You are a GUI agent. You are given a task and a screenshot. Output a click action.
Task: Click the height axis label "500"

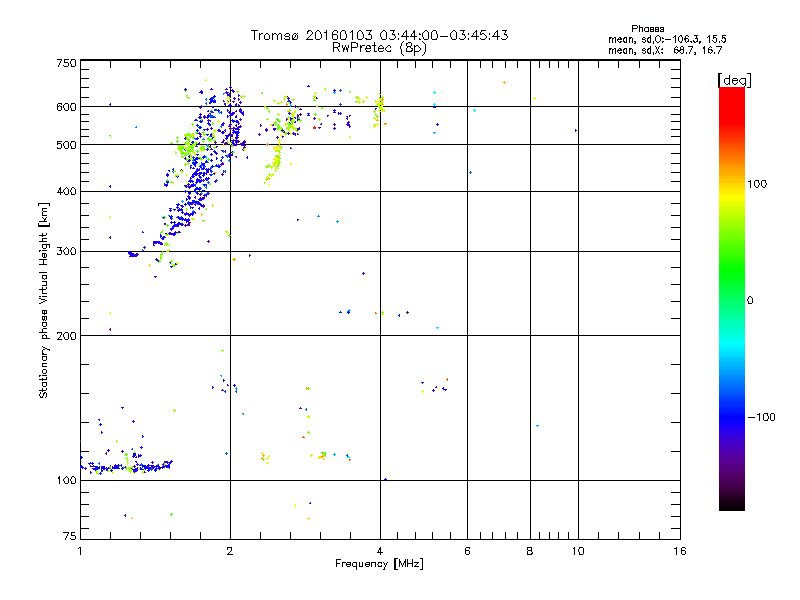pyautogui.click(x=66, y=145)
